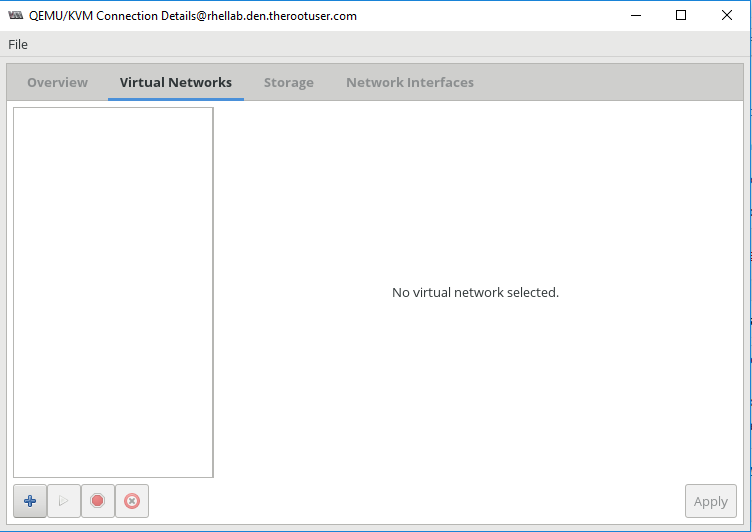Click the virt-manager title bar icon
The image size is (752, 532).
click(15, 15)
